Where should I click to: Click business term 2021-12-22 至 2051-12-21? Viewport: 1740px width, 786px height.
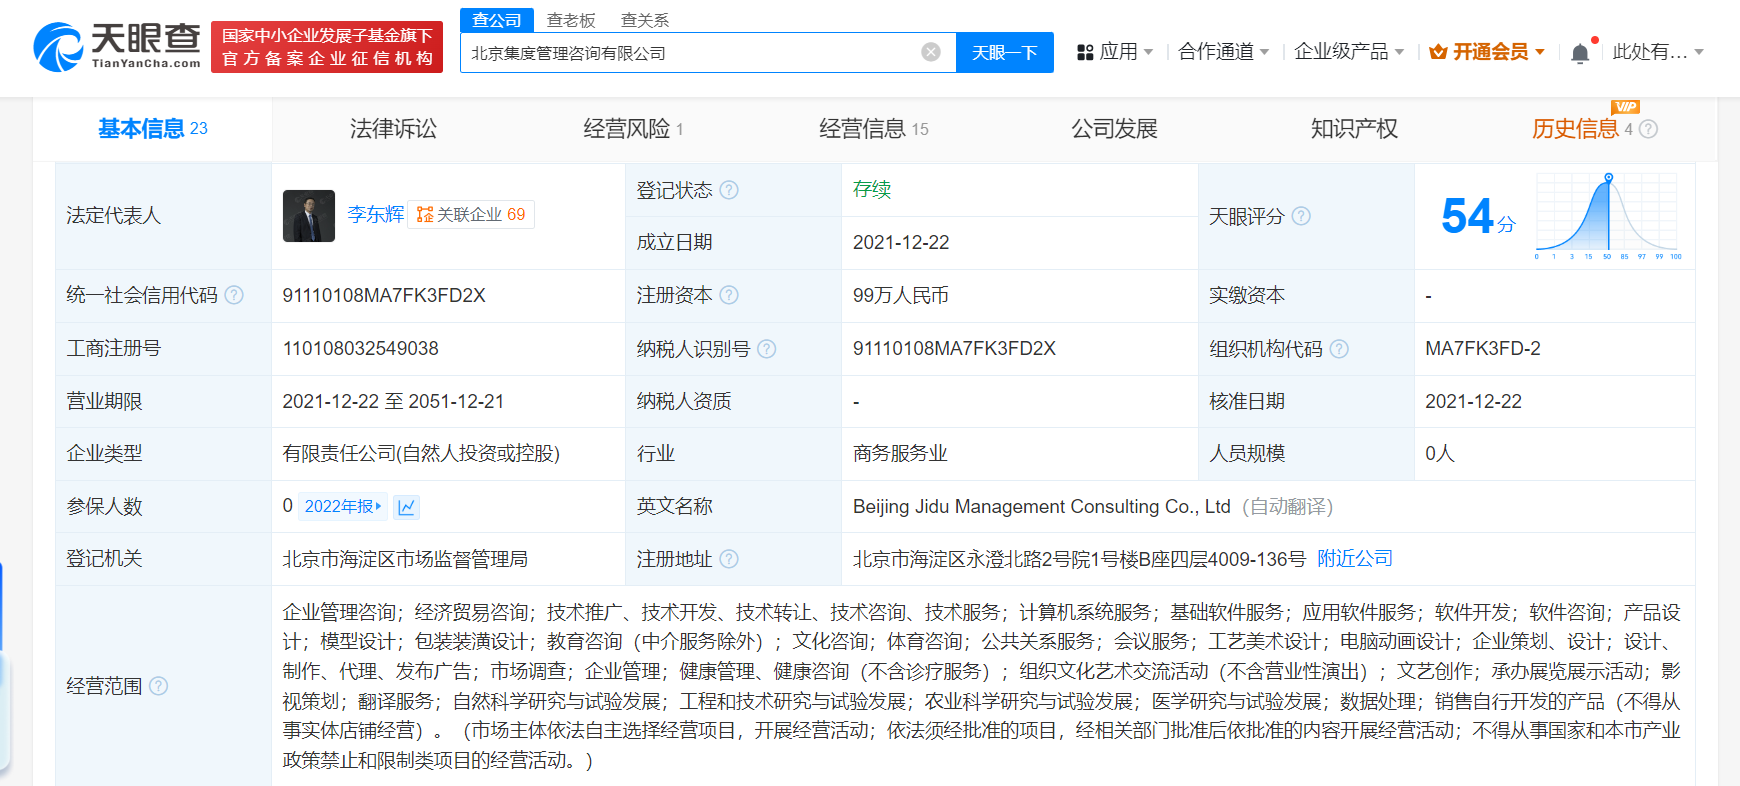pos(393,401)
